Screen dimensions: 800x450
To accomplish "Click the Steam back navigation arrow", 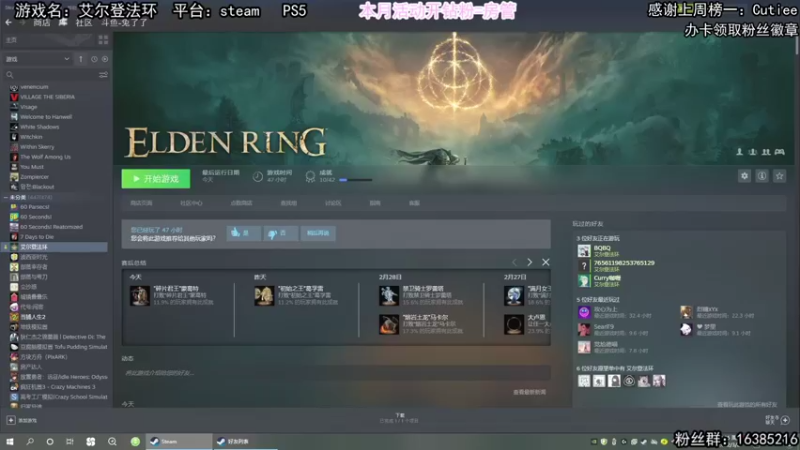I will [8, 22].
